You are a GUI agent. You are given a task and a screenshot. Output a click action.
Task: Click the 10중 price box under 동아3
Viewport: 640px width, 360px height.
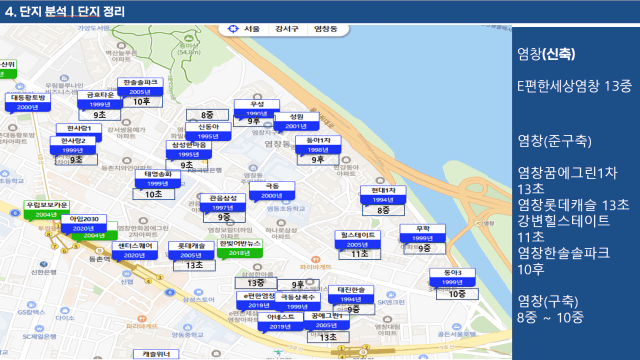pos(457,294)
